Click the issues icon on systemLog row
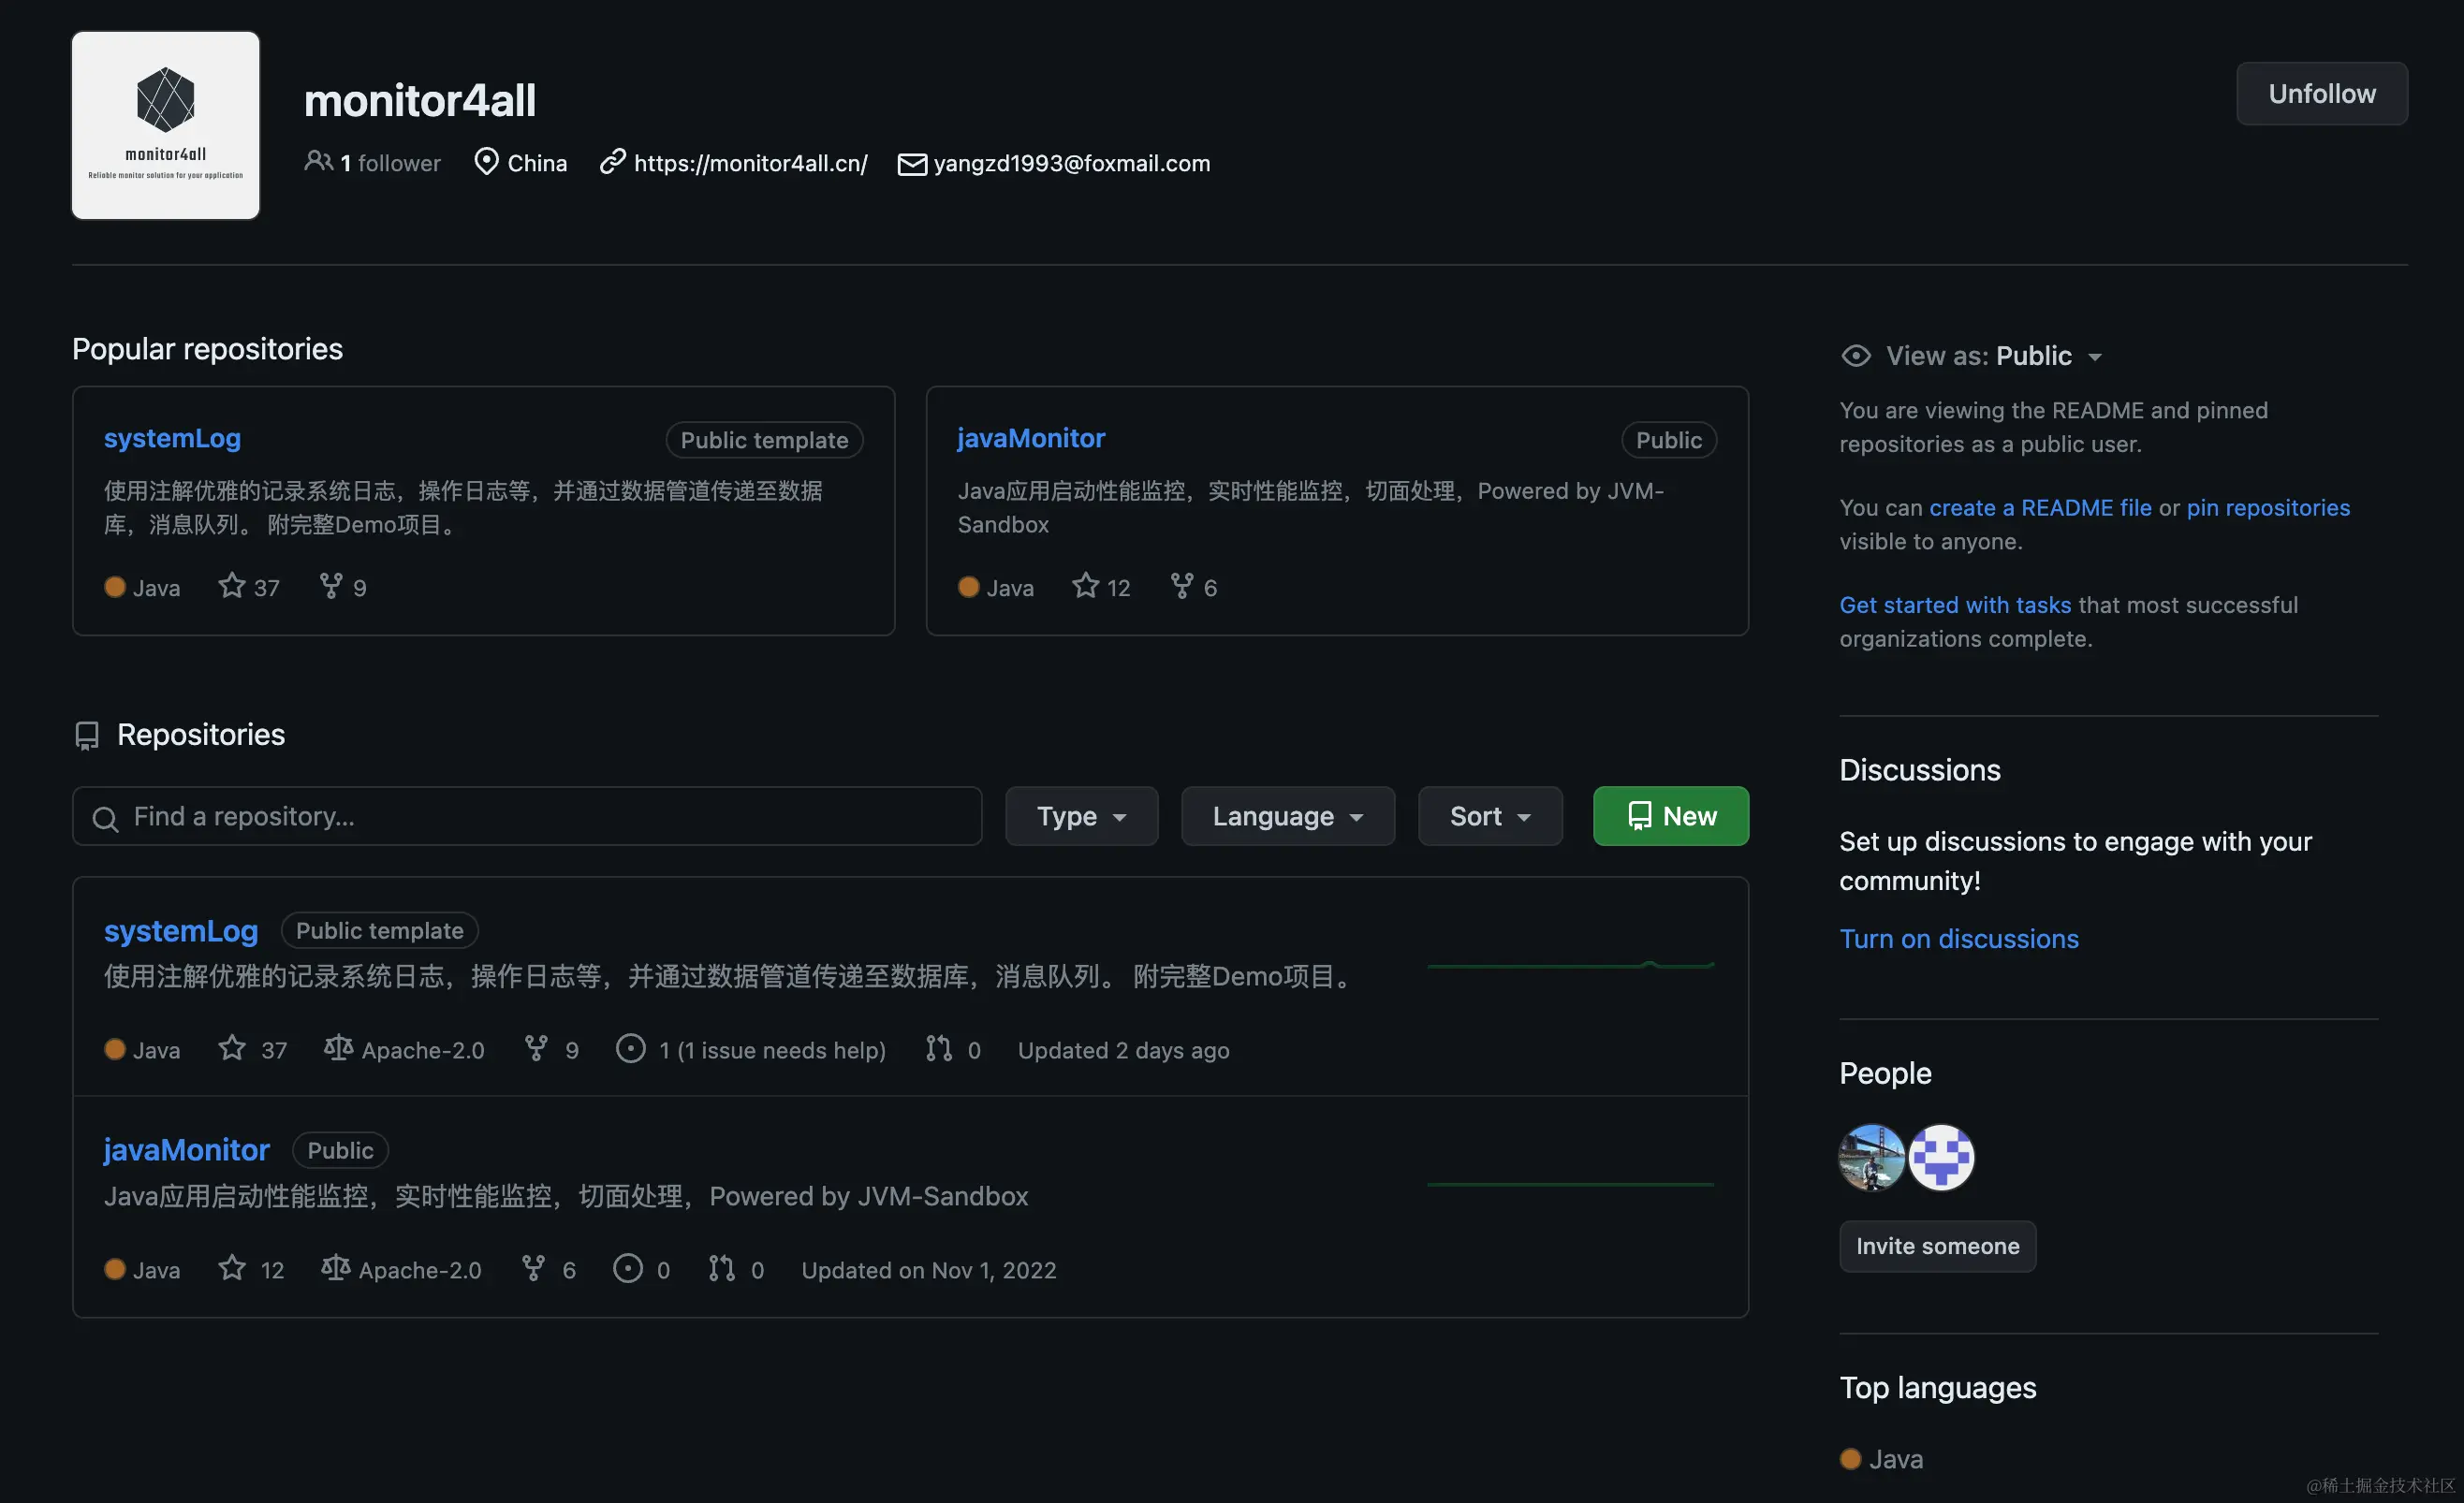 630,1048
